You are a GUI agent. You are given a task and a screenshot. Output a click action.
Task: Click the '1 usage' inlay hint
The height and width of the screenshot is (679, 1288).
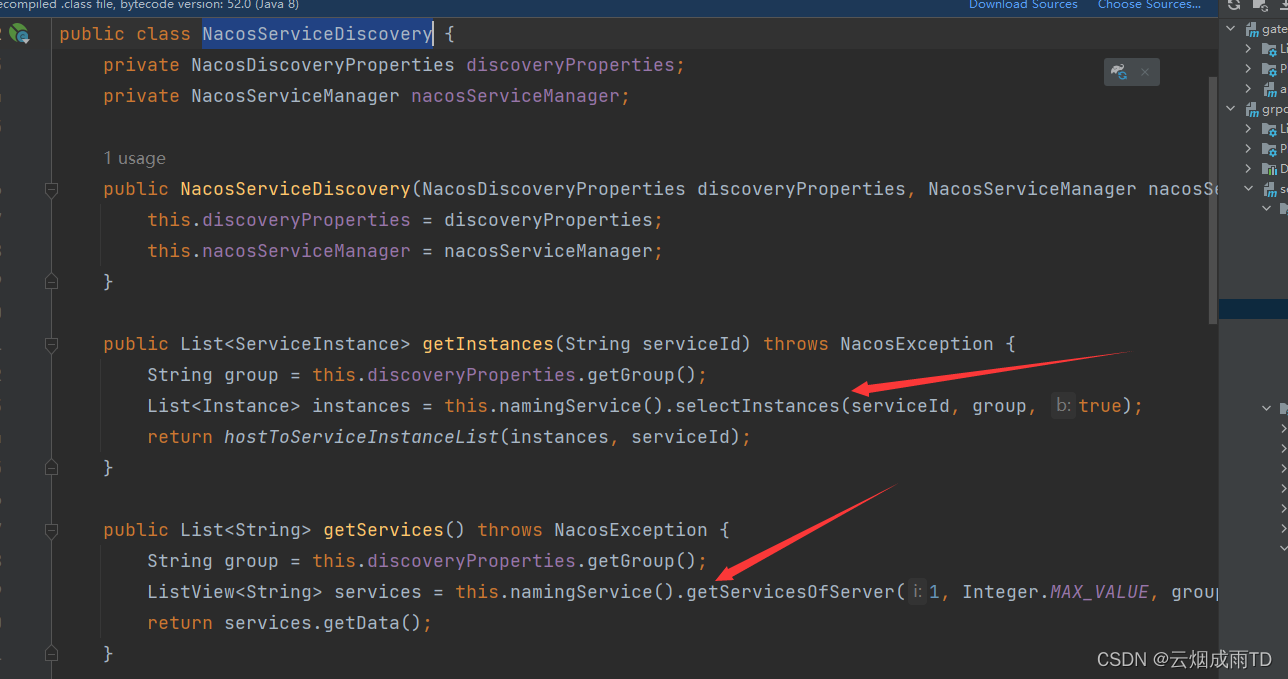134,158
